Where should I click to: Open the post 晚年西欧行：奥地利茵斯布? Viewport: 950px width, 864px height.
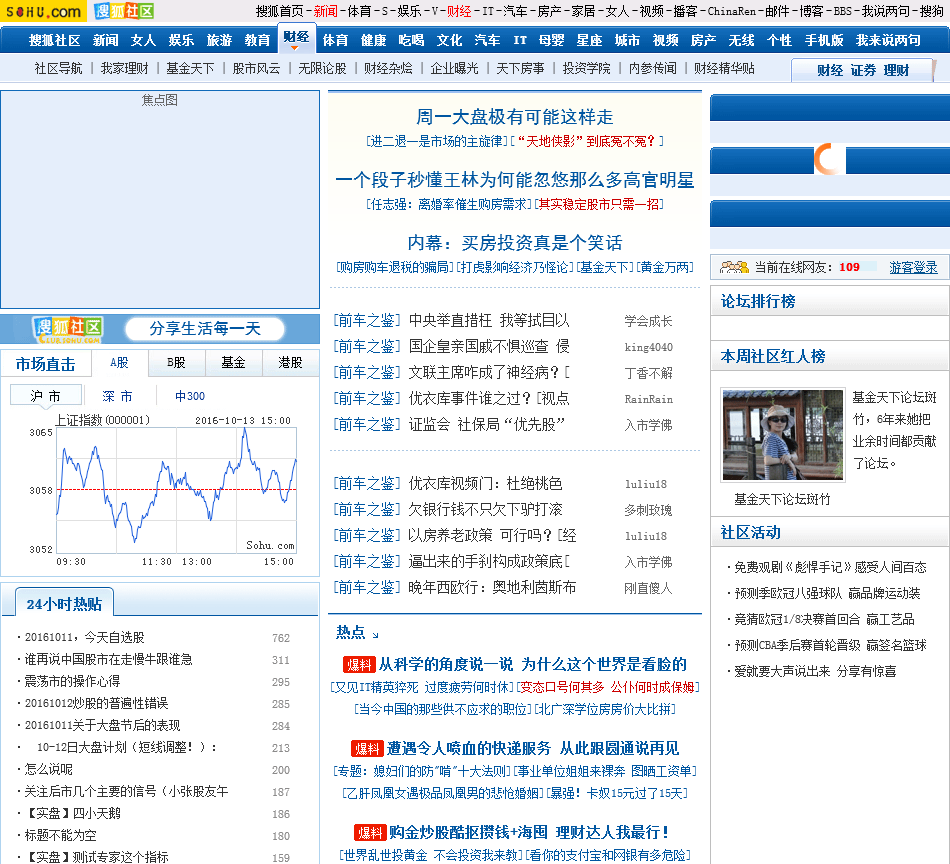pos(492,588)
